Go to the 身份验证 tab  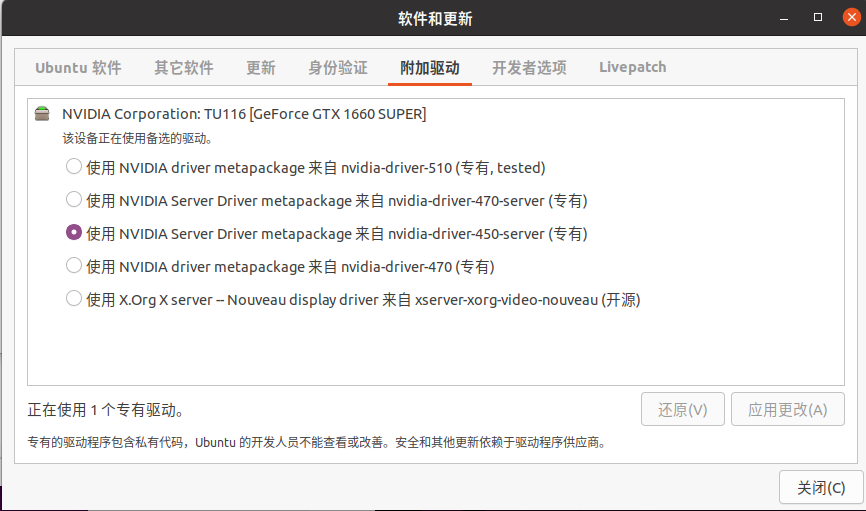[x=338, y=68]
